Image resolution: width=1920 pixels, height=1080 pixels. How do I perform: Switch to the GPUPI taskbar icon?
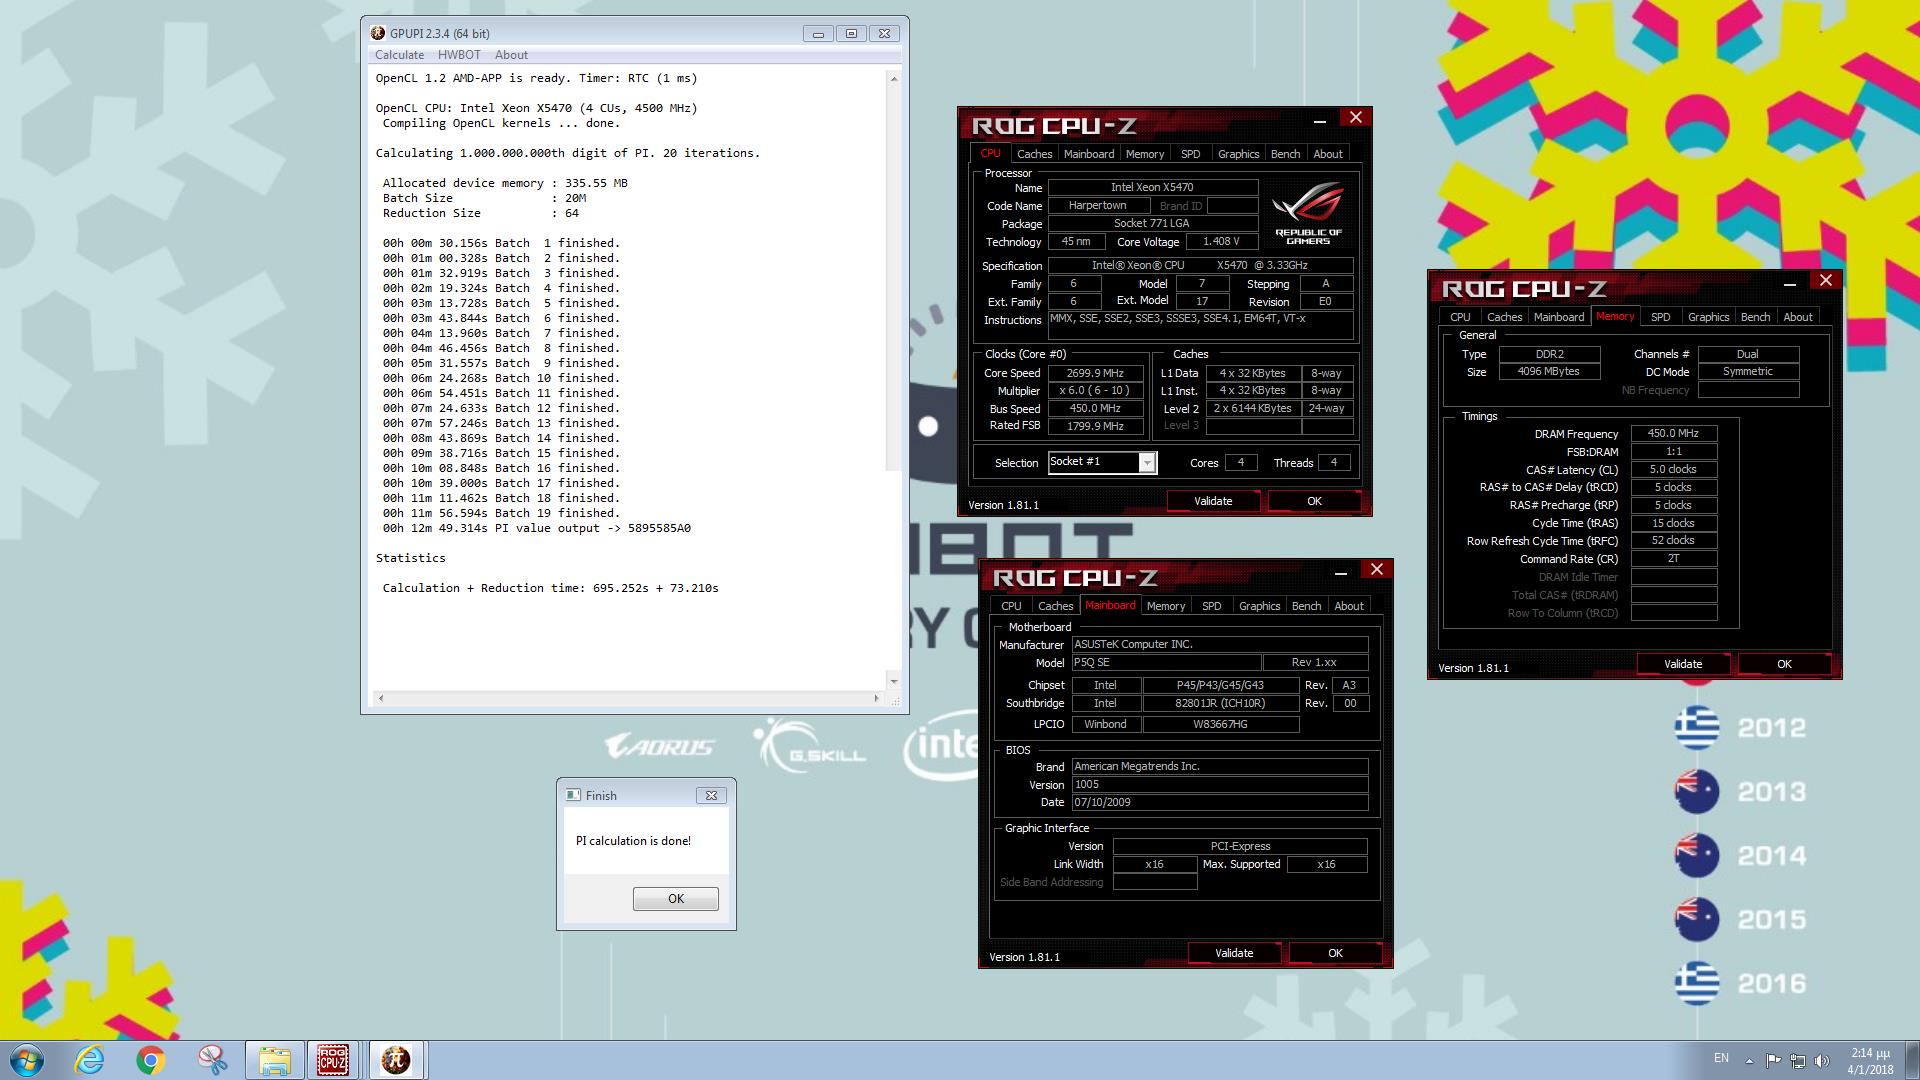pyautogui.click(x=396, y=1060)
